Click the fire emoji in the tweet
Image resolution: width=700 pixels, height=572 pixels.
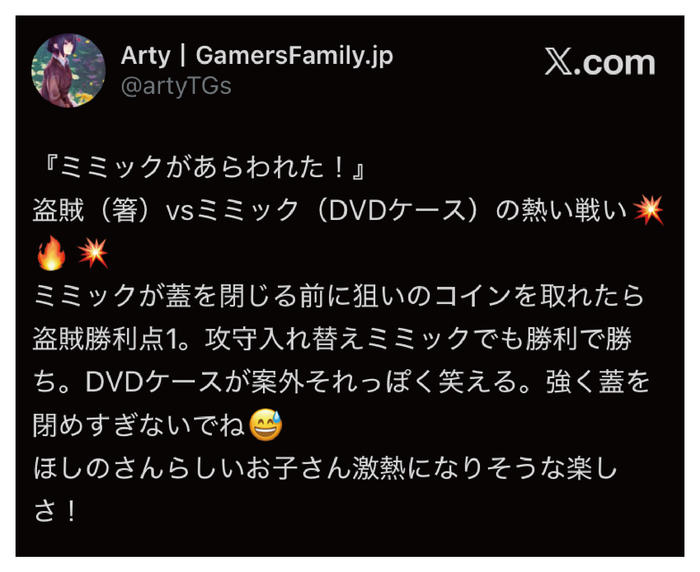(51, 253)
